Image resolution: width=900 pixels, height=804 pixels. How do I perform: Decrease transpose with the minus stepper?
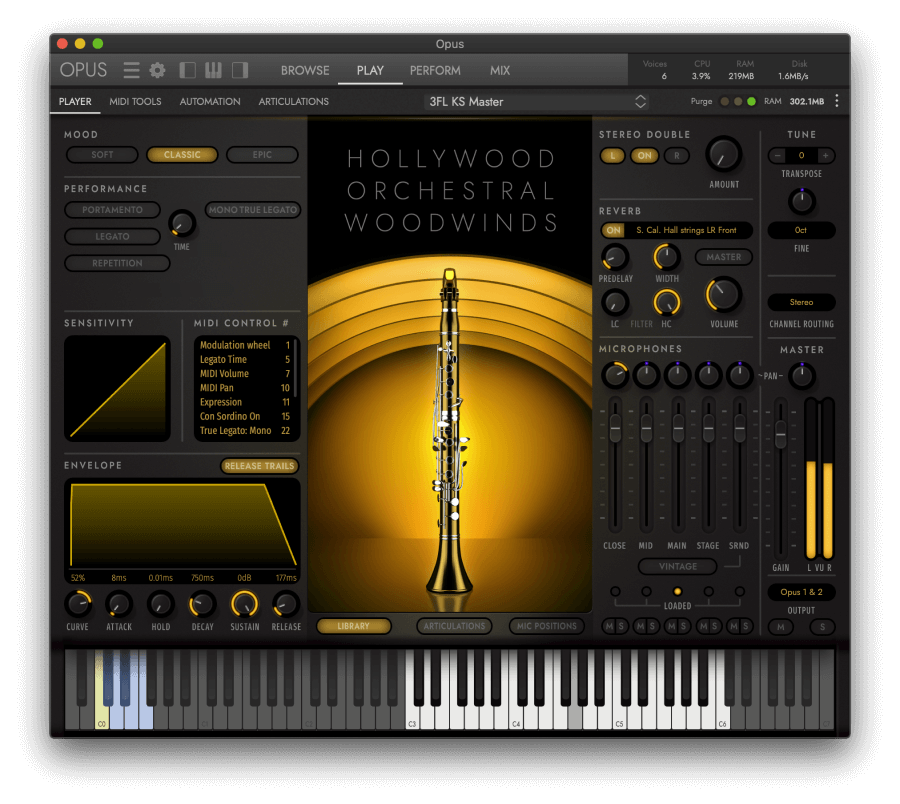(x=777, y=155)
